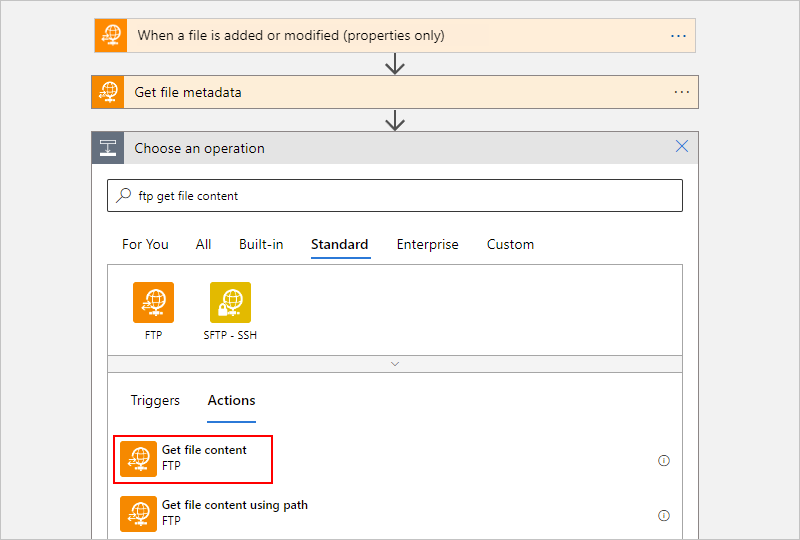Select the SFTP - SSH connector icon
Screen dimensions: 800x540
click(230, 302)
